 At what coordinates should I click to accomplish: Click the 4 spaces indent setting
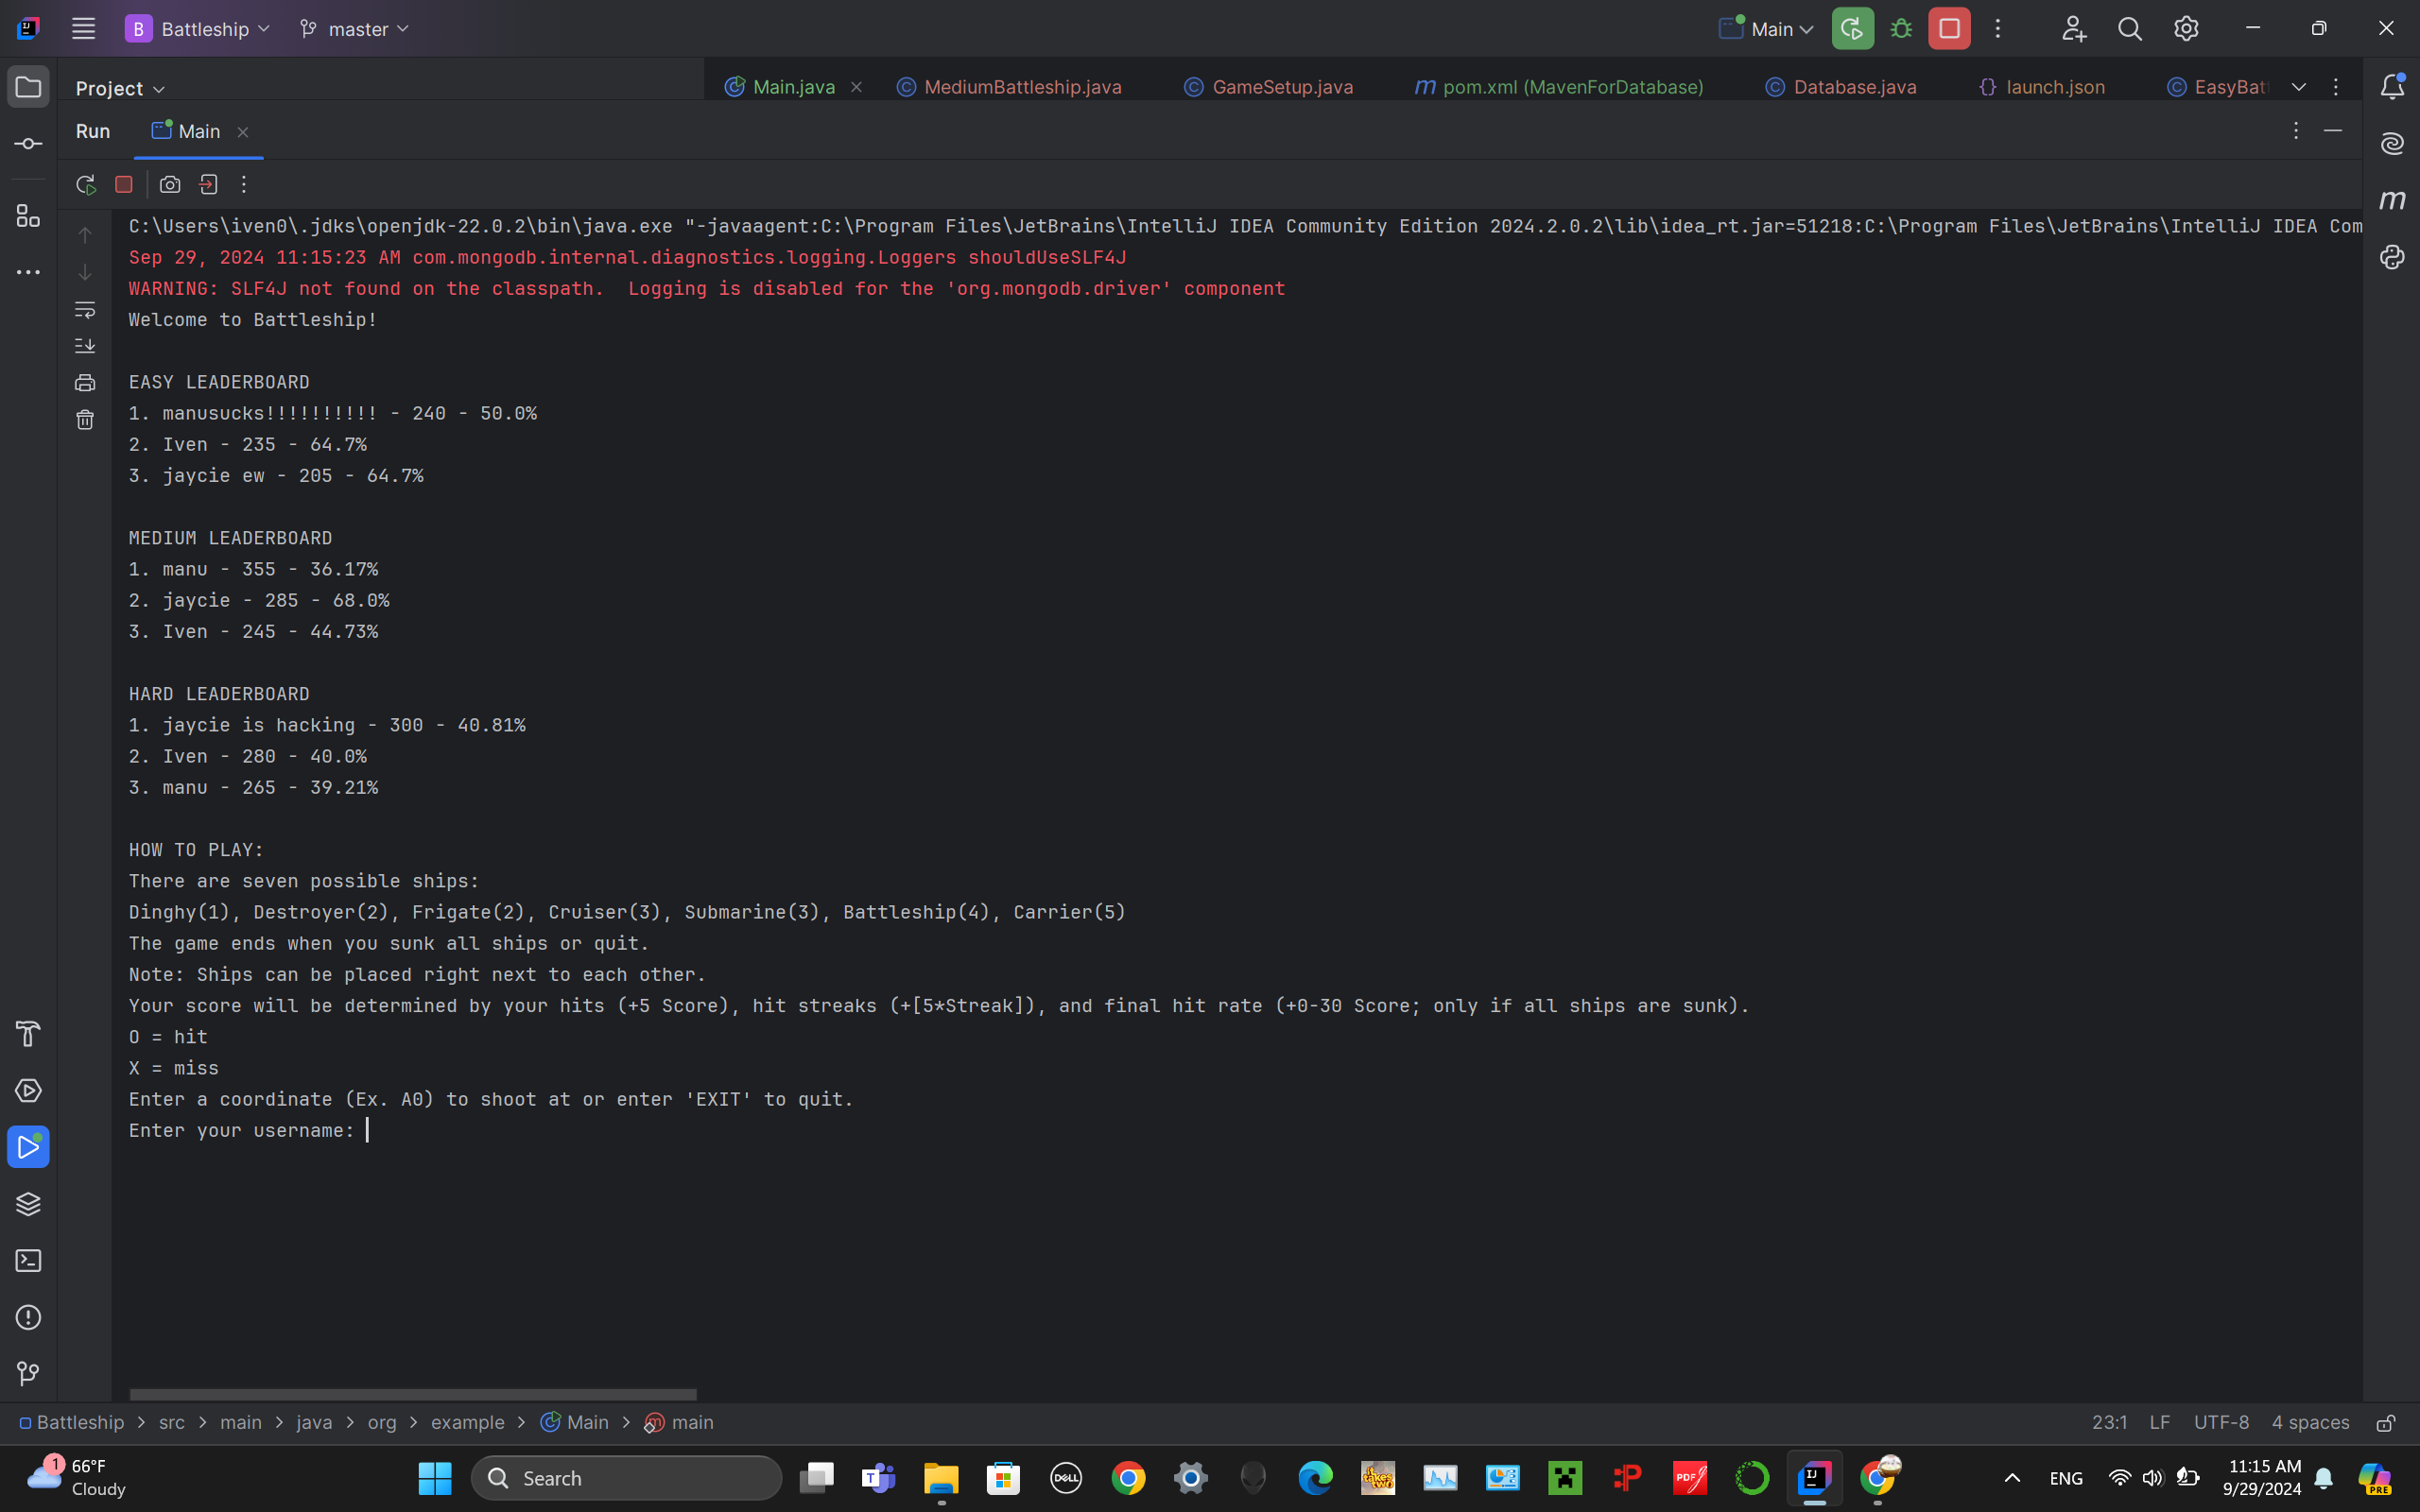(2310, 1422)
